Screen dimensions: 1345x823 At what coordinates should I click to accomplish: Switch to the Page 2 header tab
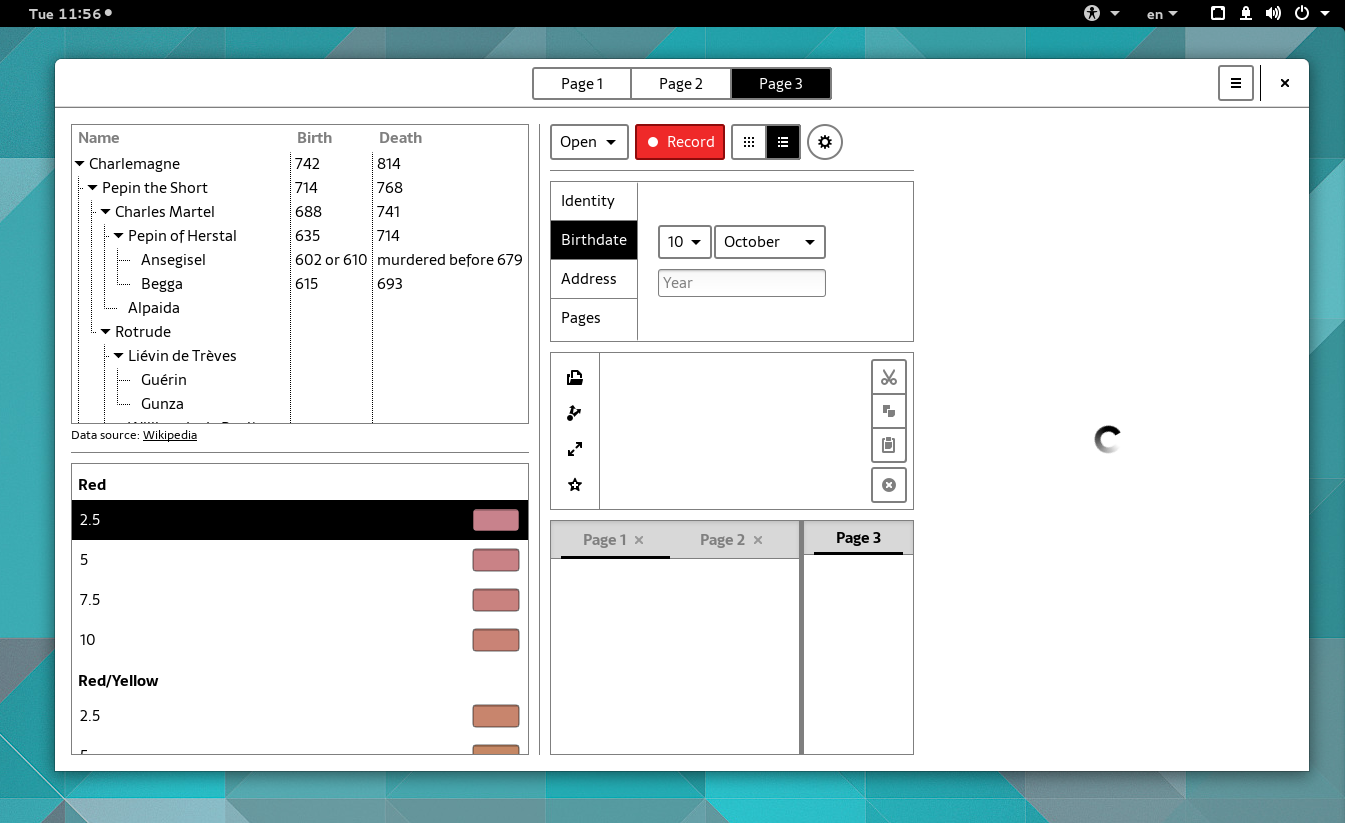pos(680,84)
